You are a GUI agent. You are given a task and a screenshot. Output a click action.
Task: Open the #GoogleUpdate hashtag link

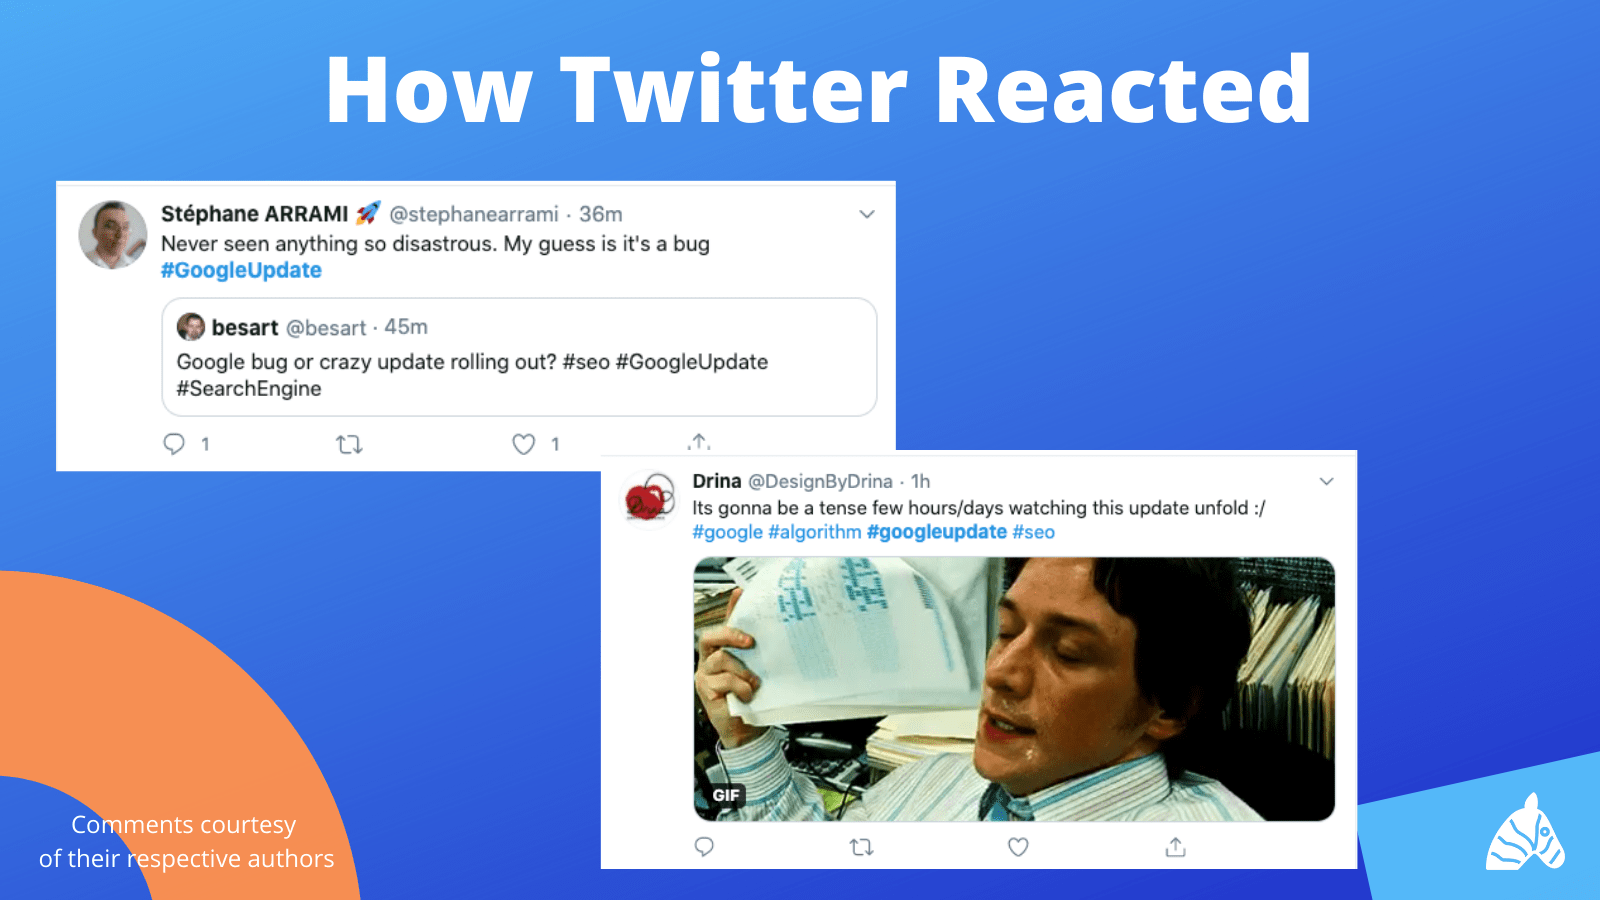tap(241, 270)
